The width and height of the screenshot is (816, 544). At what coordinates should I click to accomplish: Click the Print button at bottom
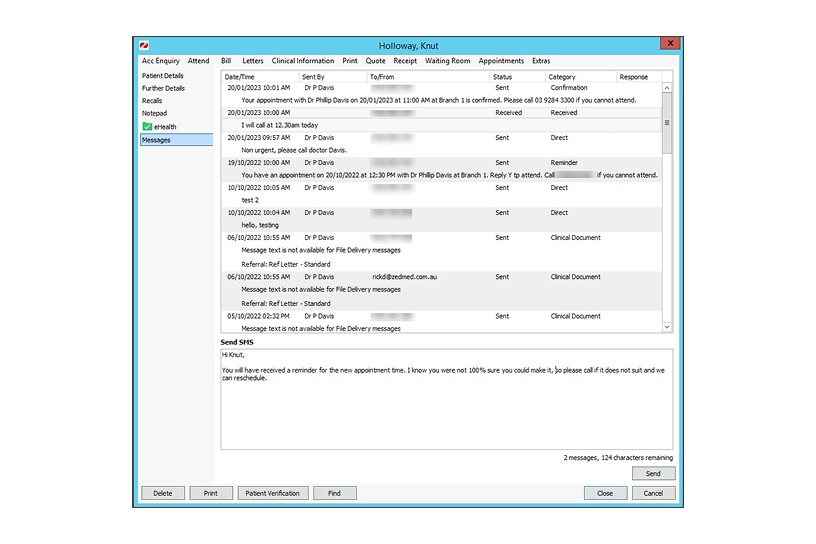click(211, 493)
